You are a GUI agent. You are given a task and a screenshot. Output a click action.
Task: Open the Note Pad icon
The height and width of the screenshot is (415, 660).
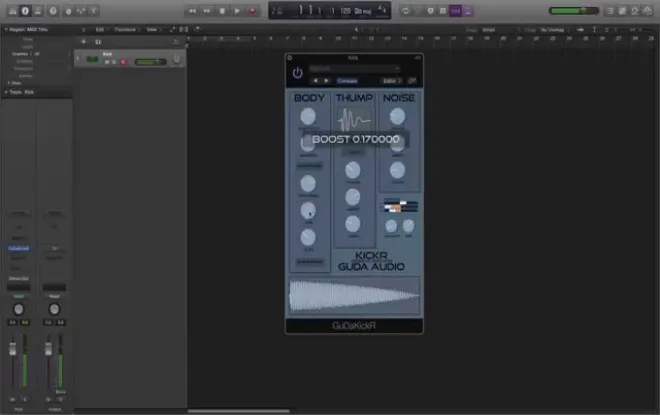point(623,11)
